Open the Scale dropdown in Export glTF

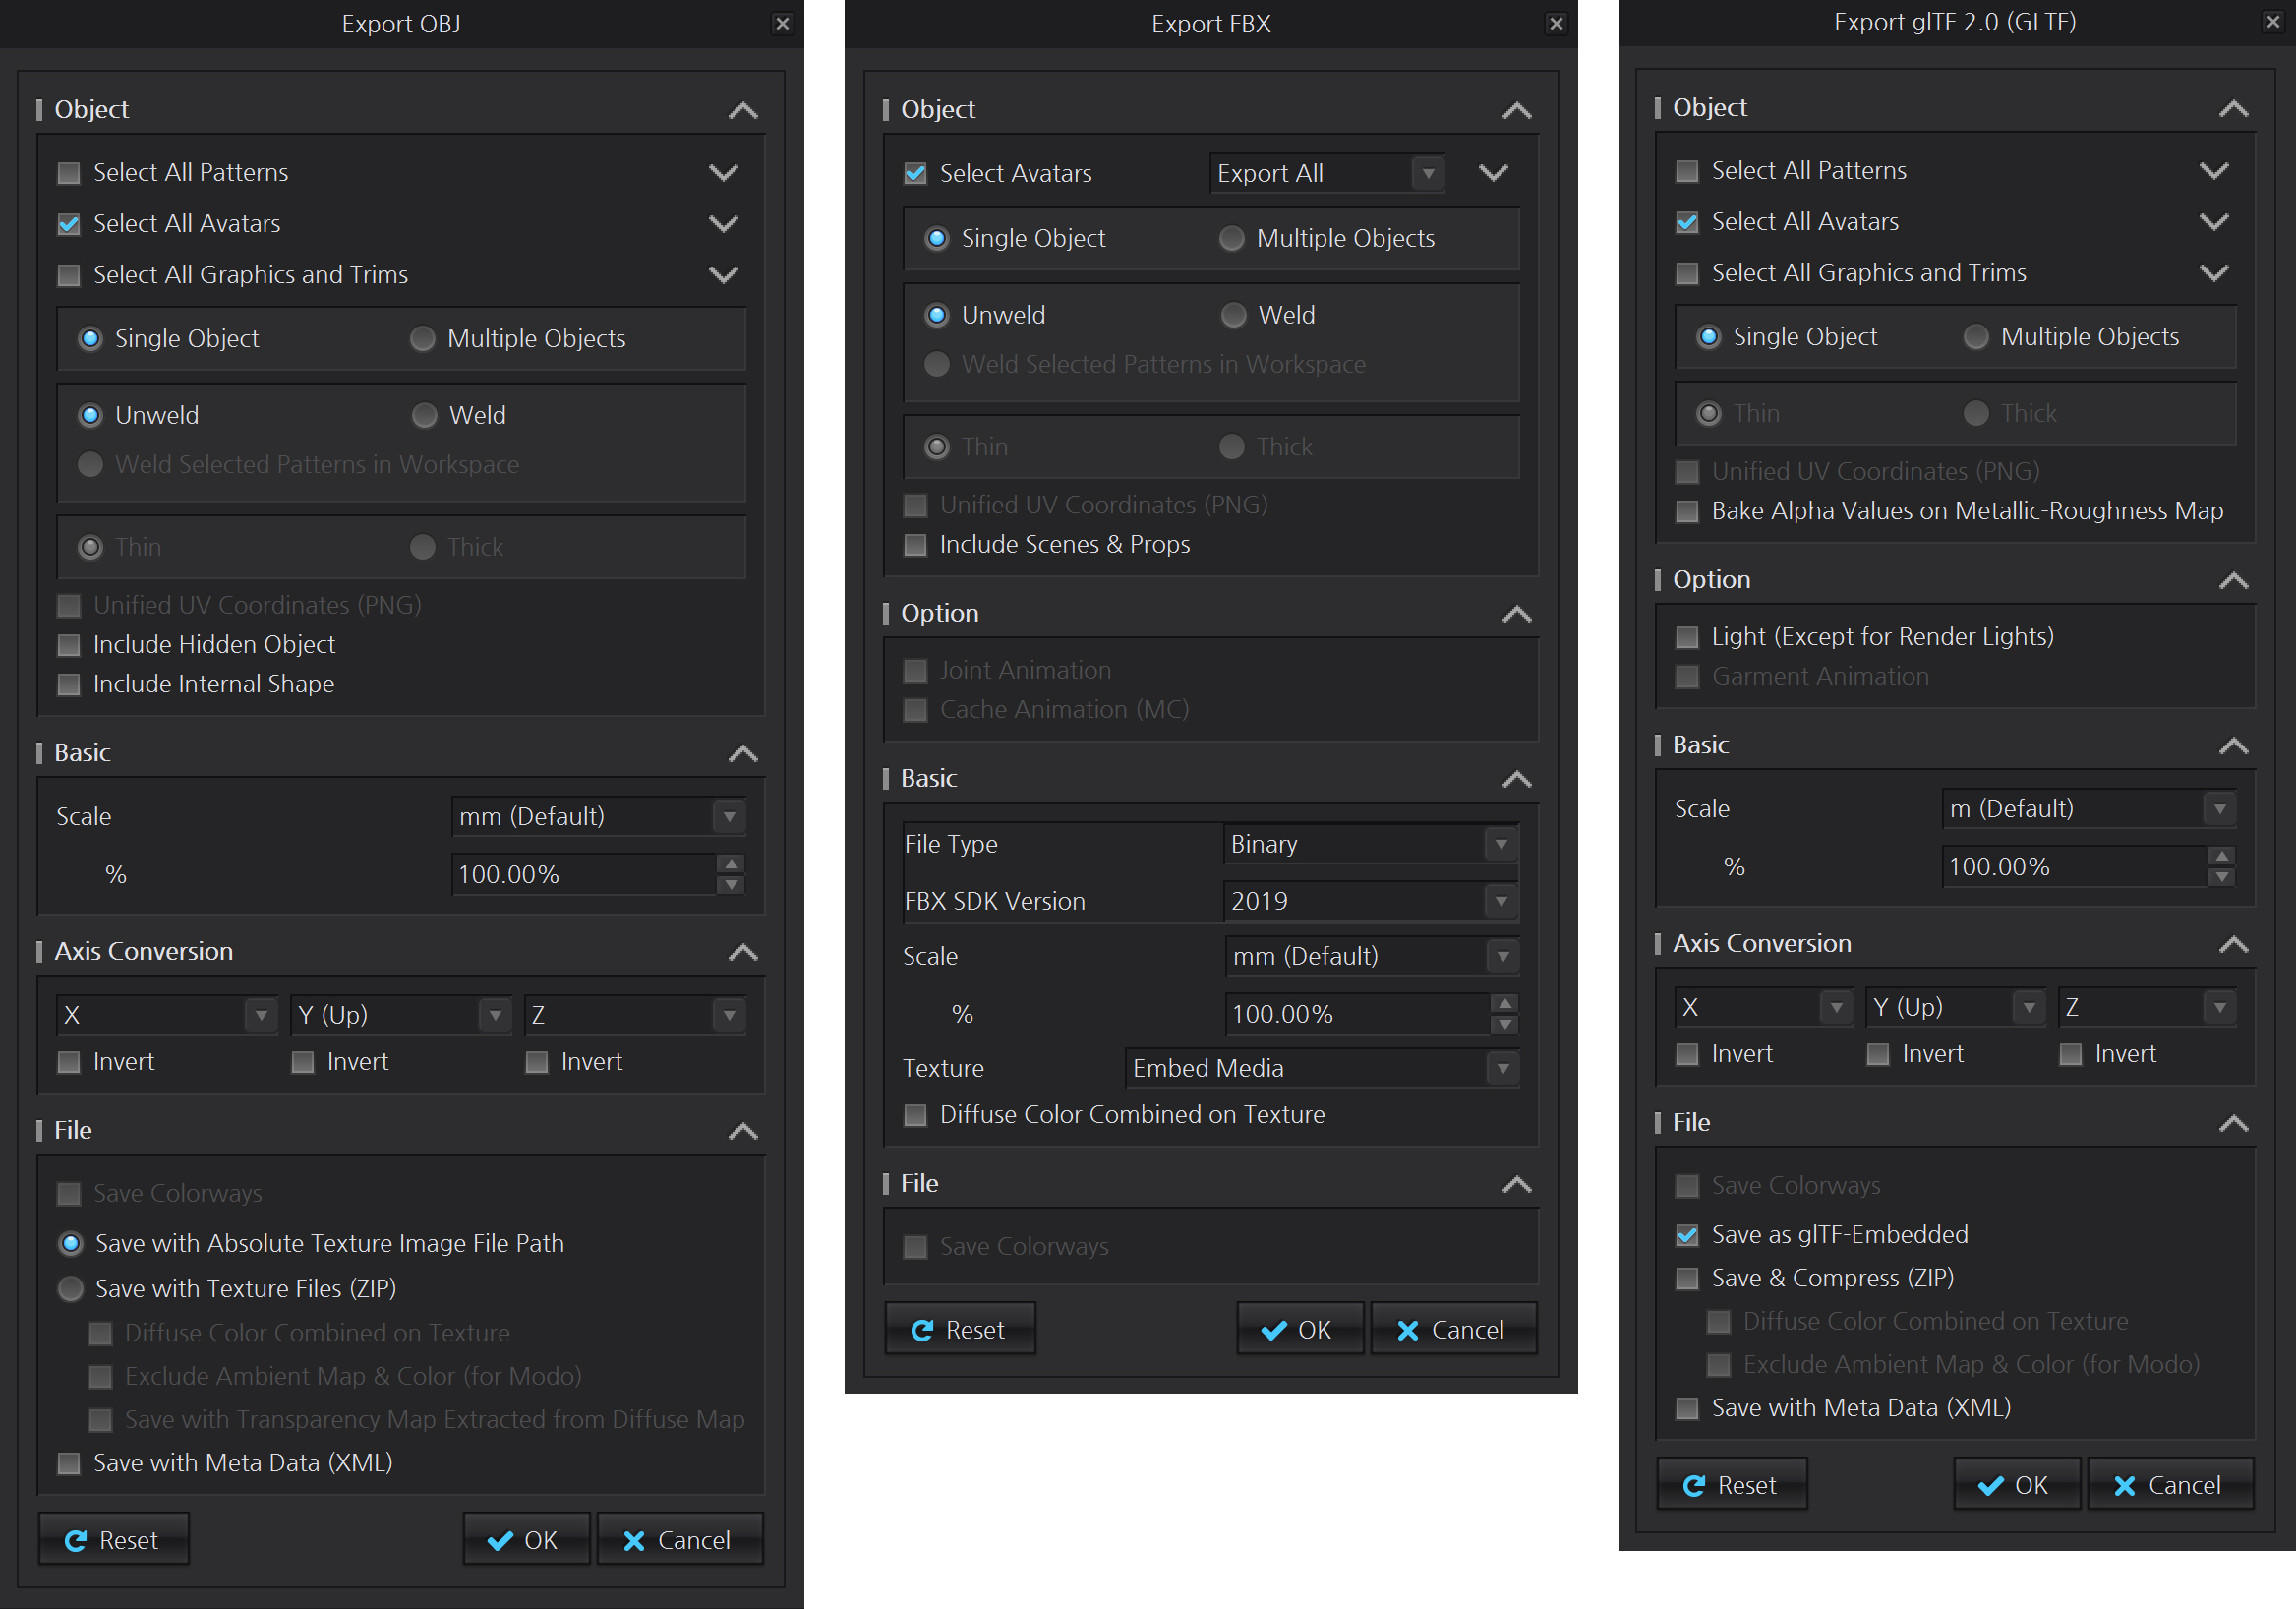(2090, 808)
